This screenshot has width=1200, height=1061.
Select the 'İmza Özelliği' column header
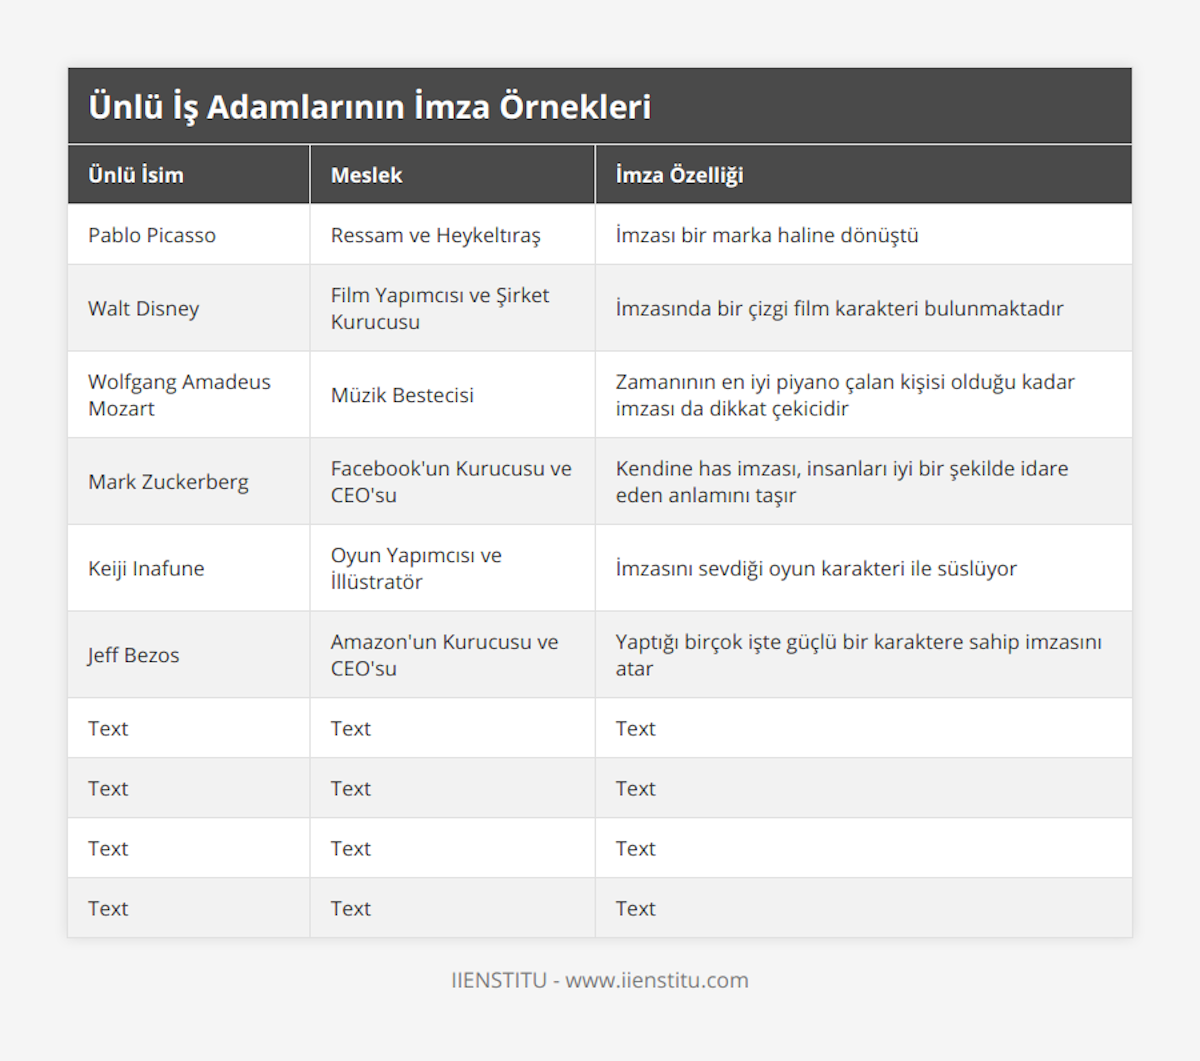tap(679, 175)
